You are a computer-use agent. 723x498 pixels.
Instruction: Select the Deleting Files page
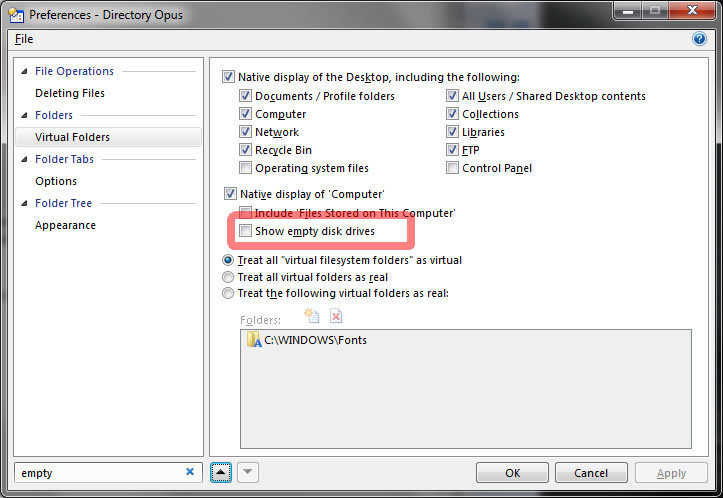70,93
